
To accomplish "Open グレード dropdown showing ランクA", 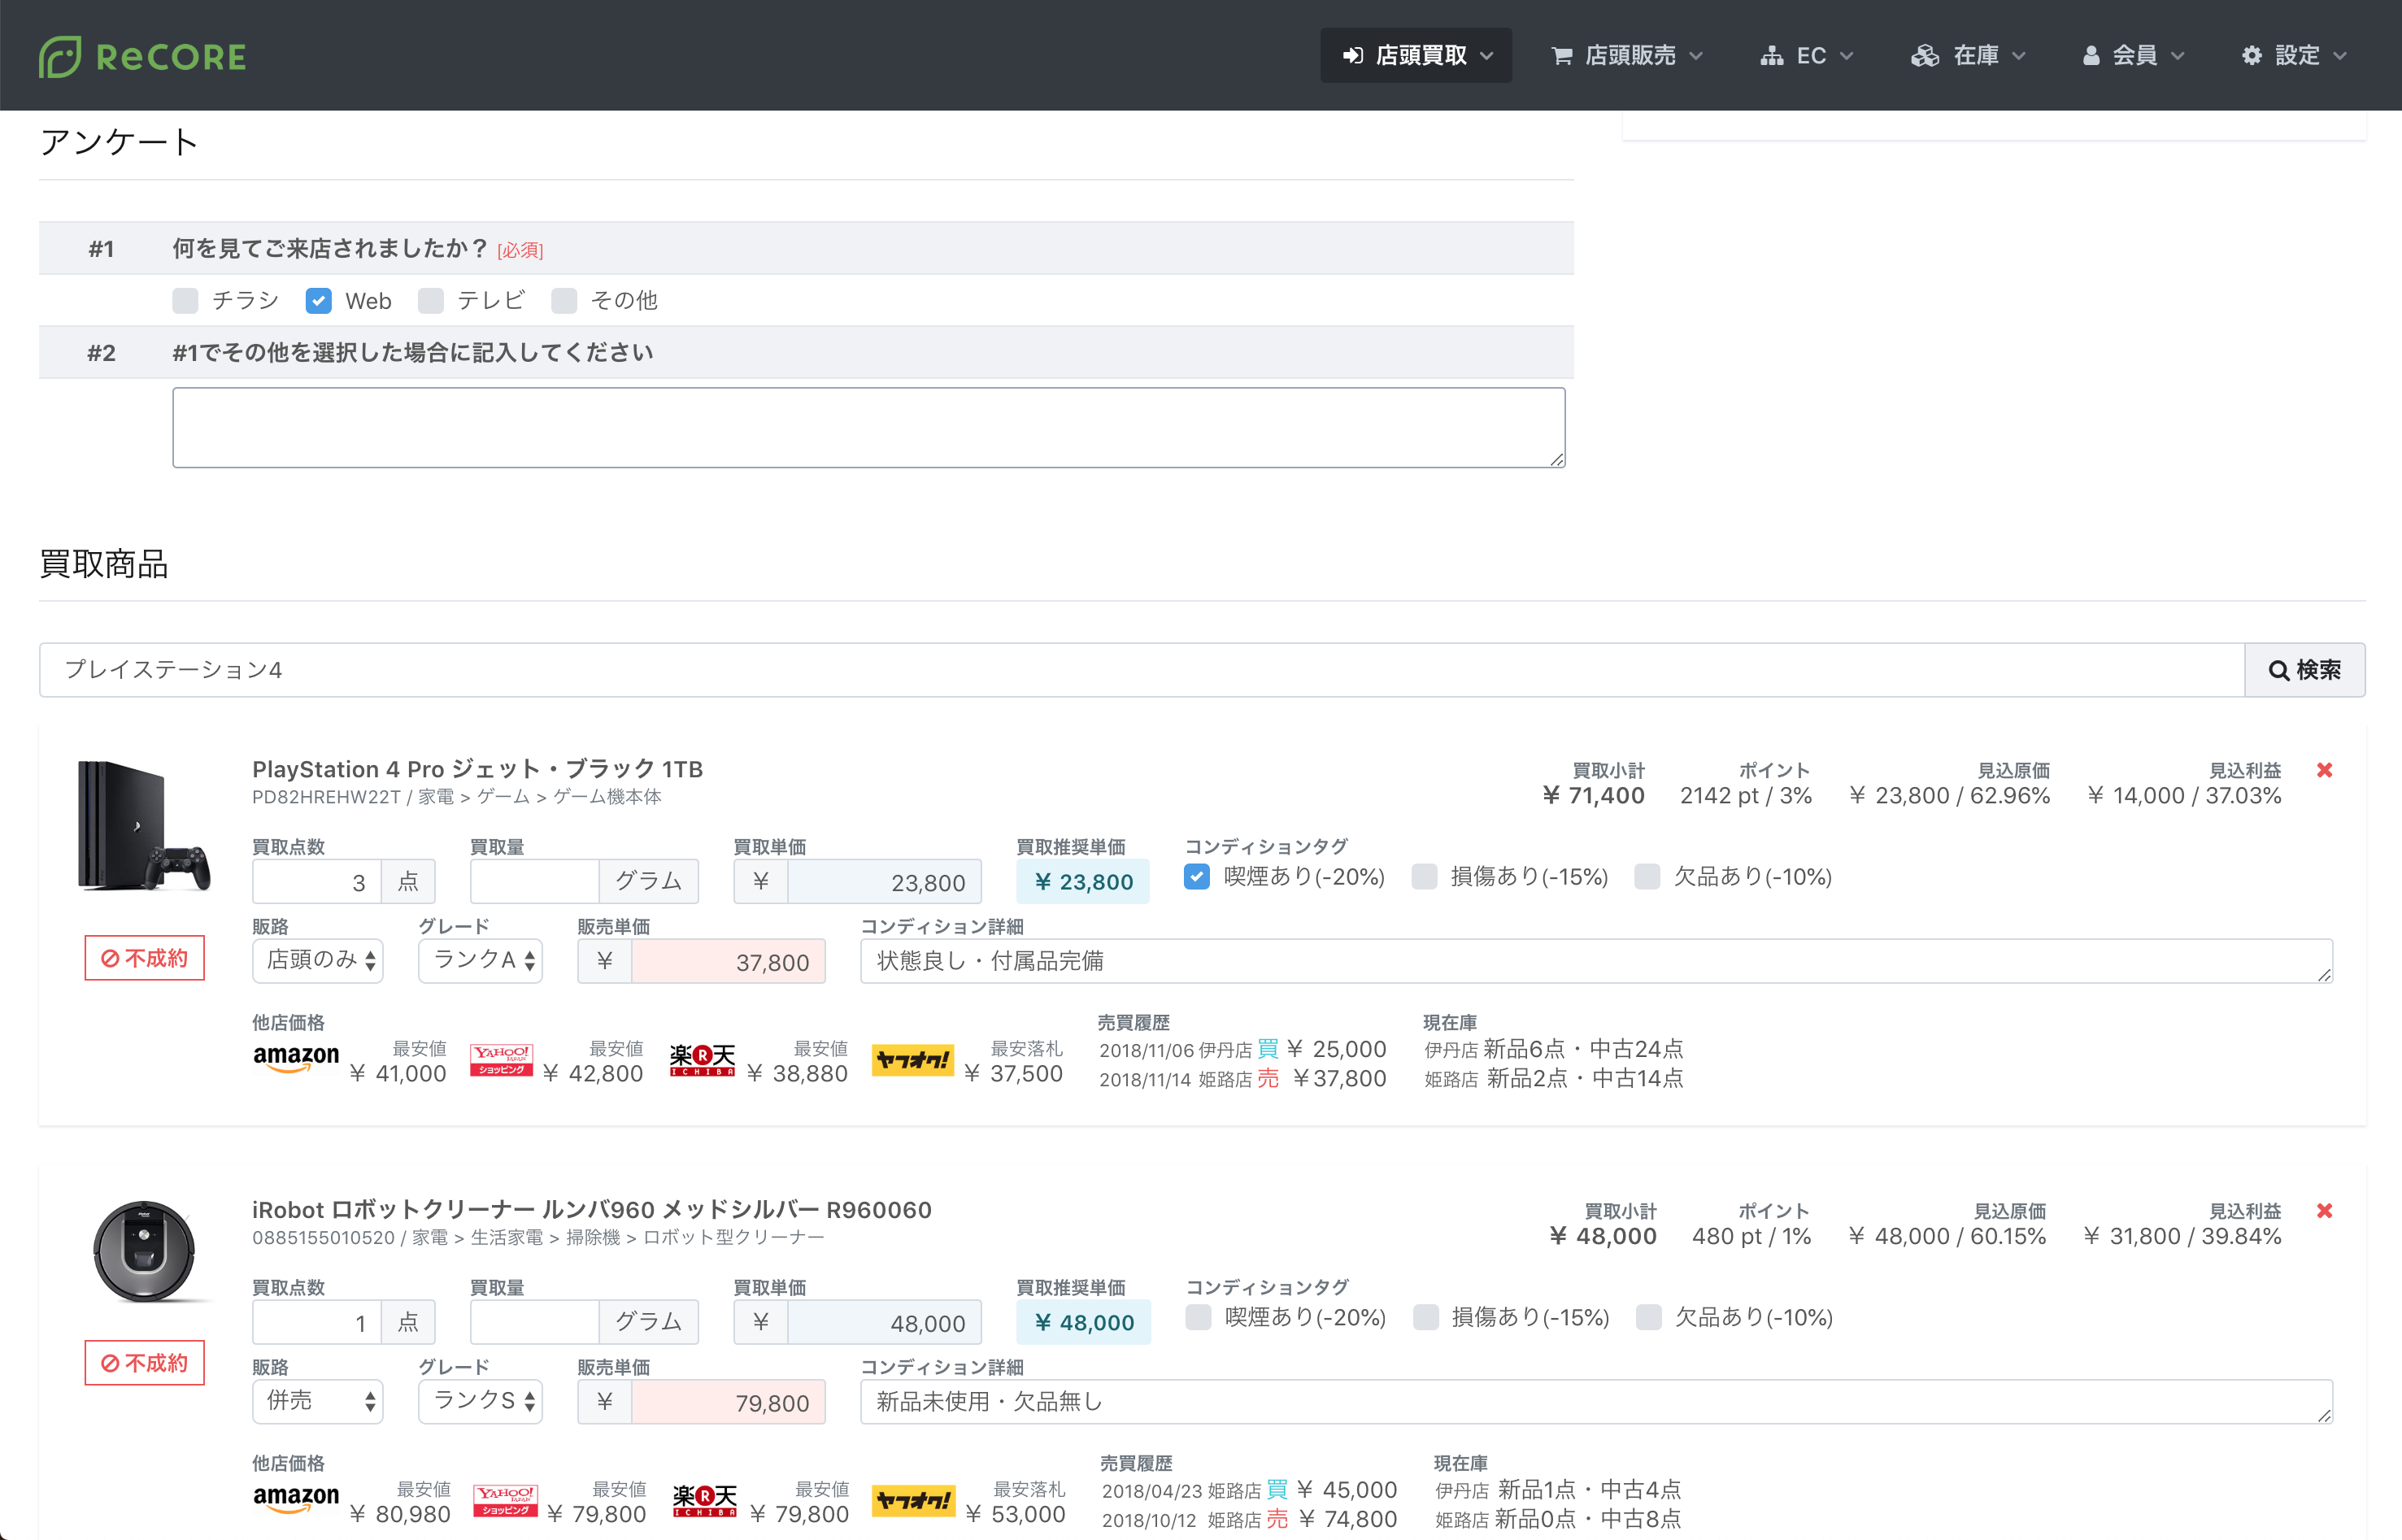I will point(480,961).
